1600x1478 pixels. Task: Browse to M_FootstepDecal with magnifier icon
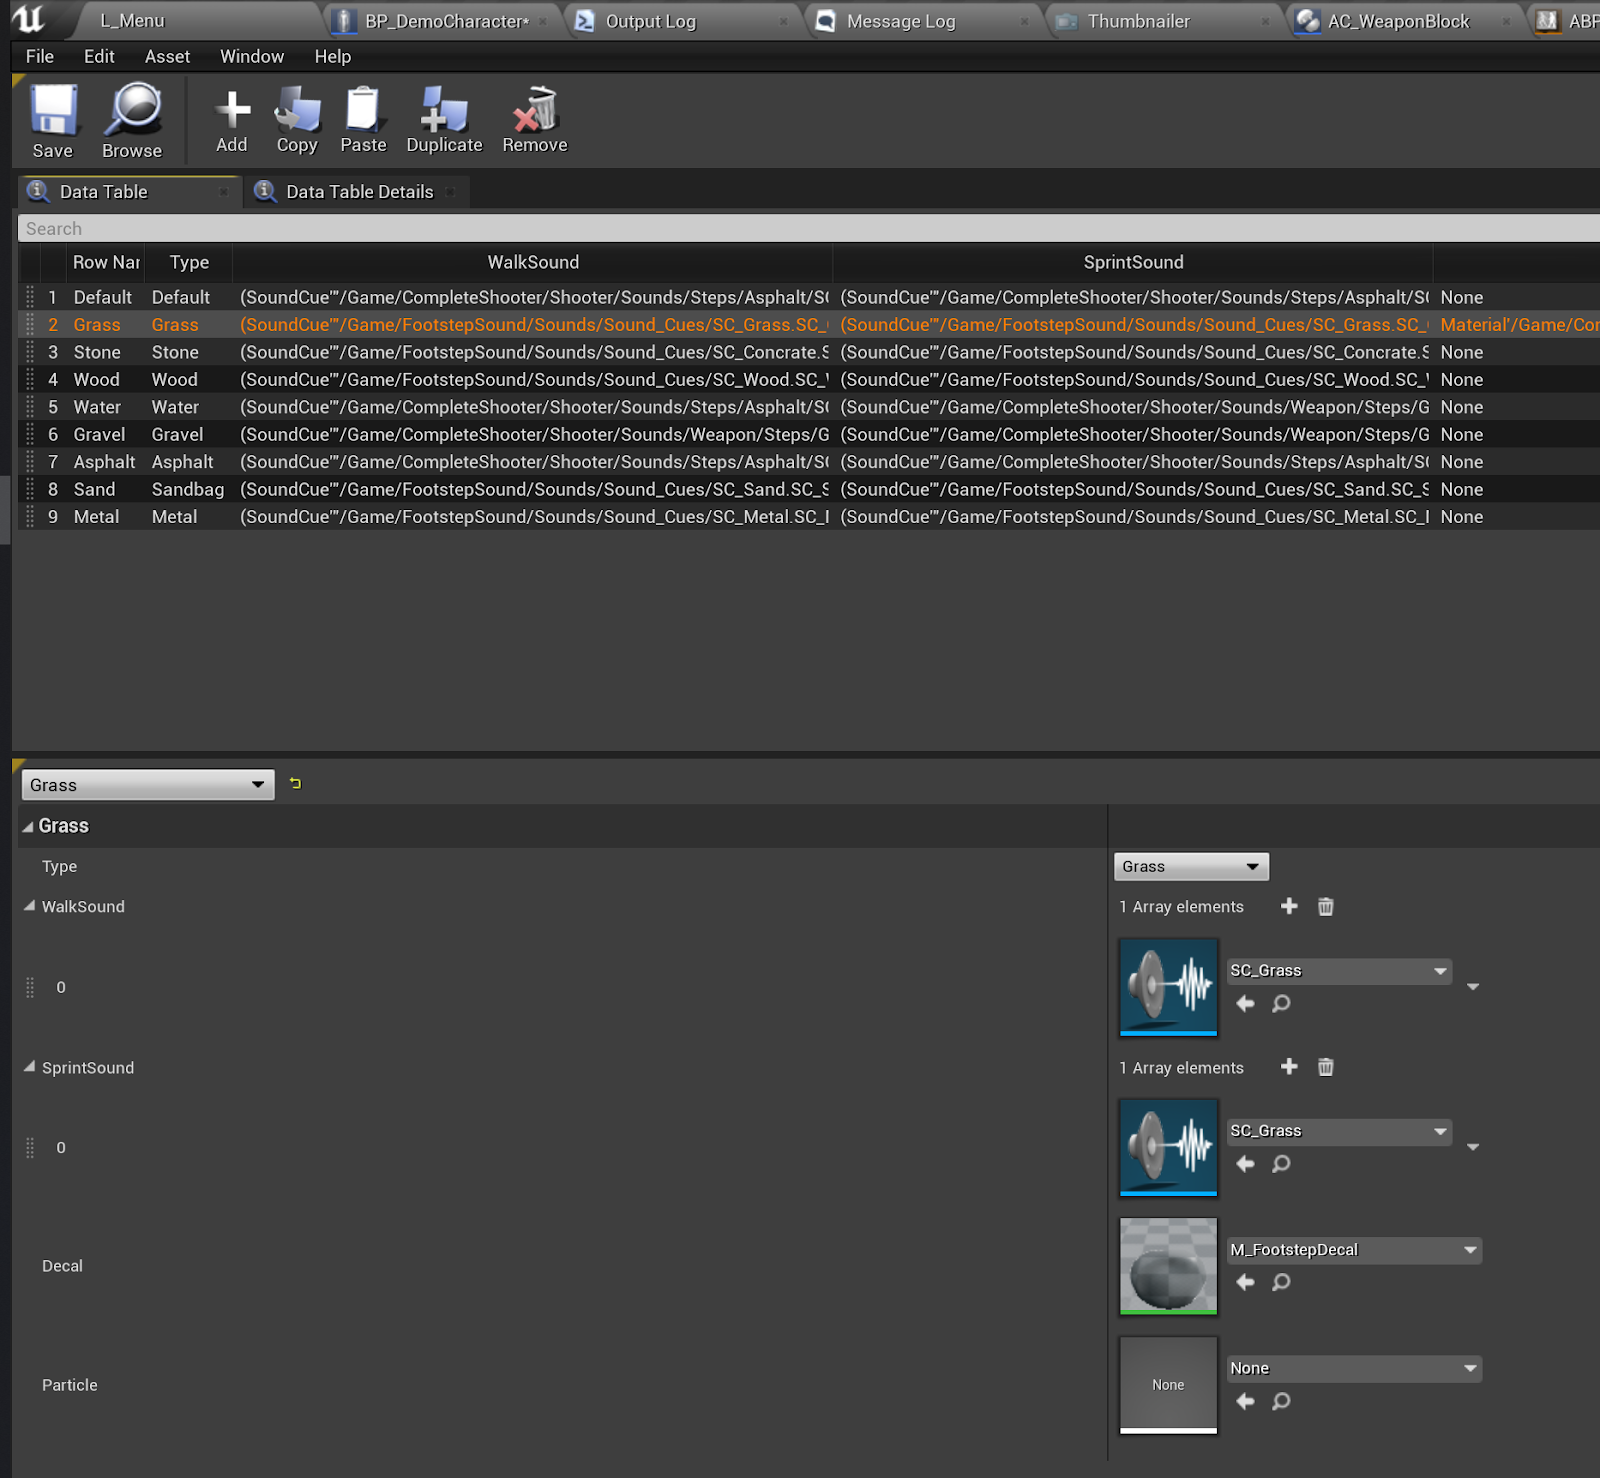pos(1281,1282)
